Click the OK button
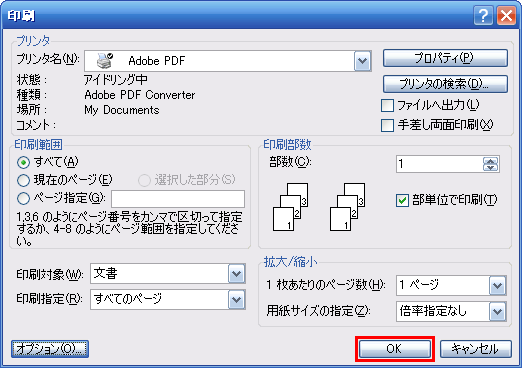 pyautogui.click(x=395, y=349)
